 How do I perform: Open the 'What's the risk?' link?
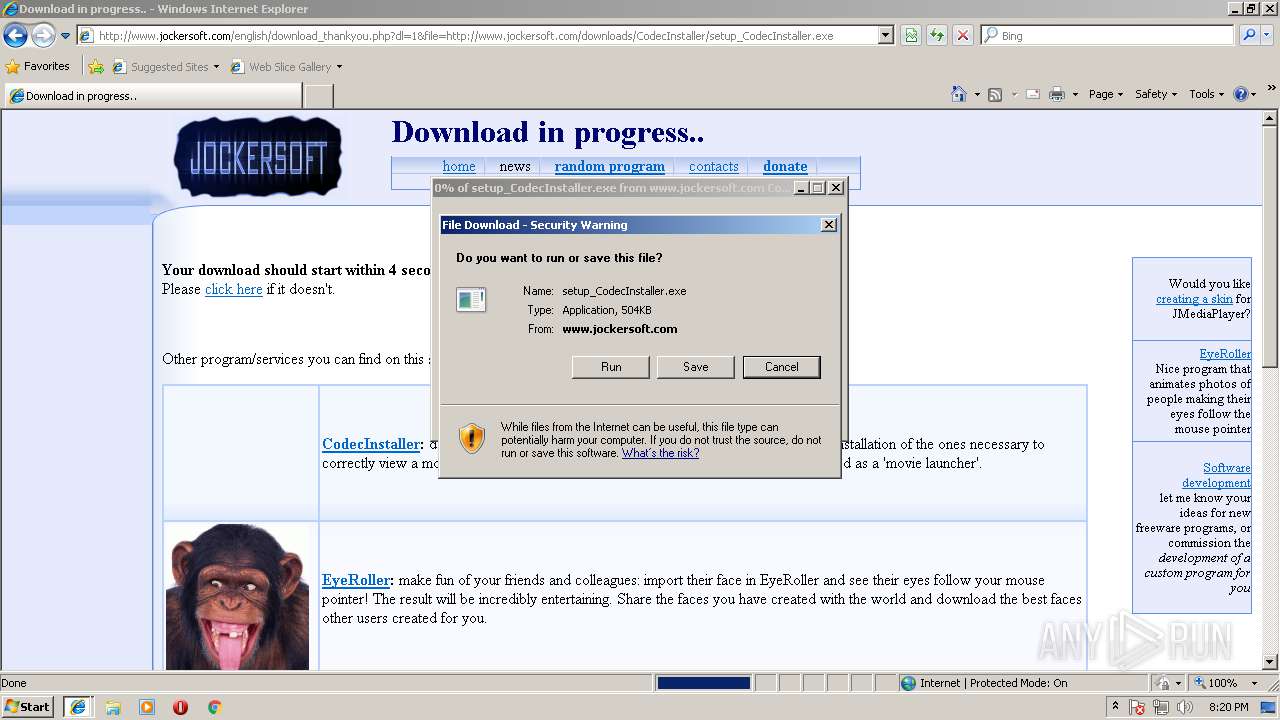(661, 453)
